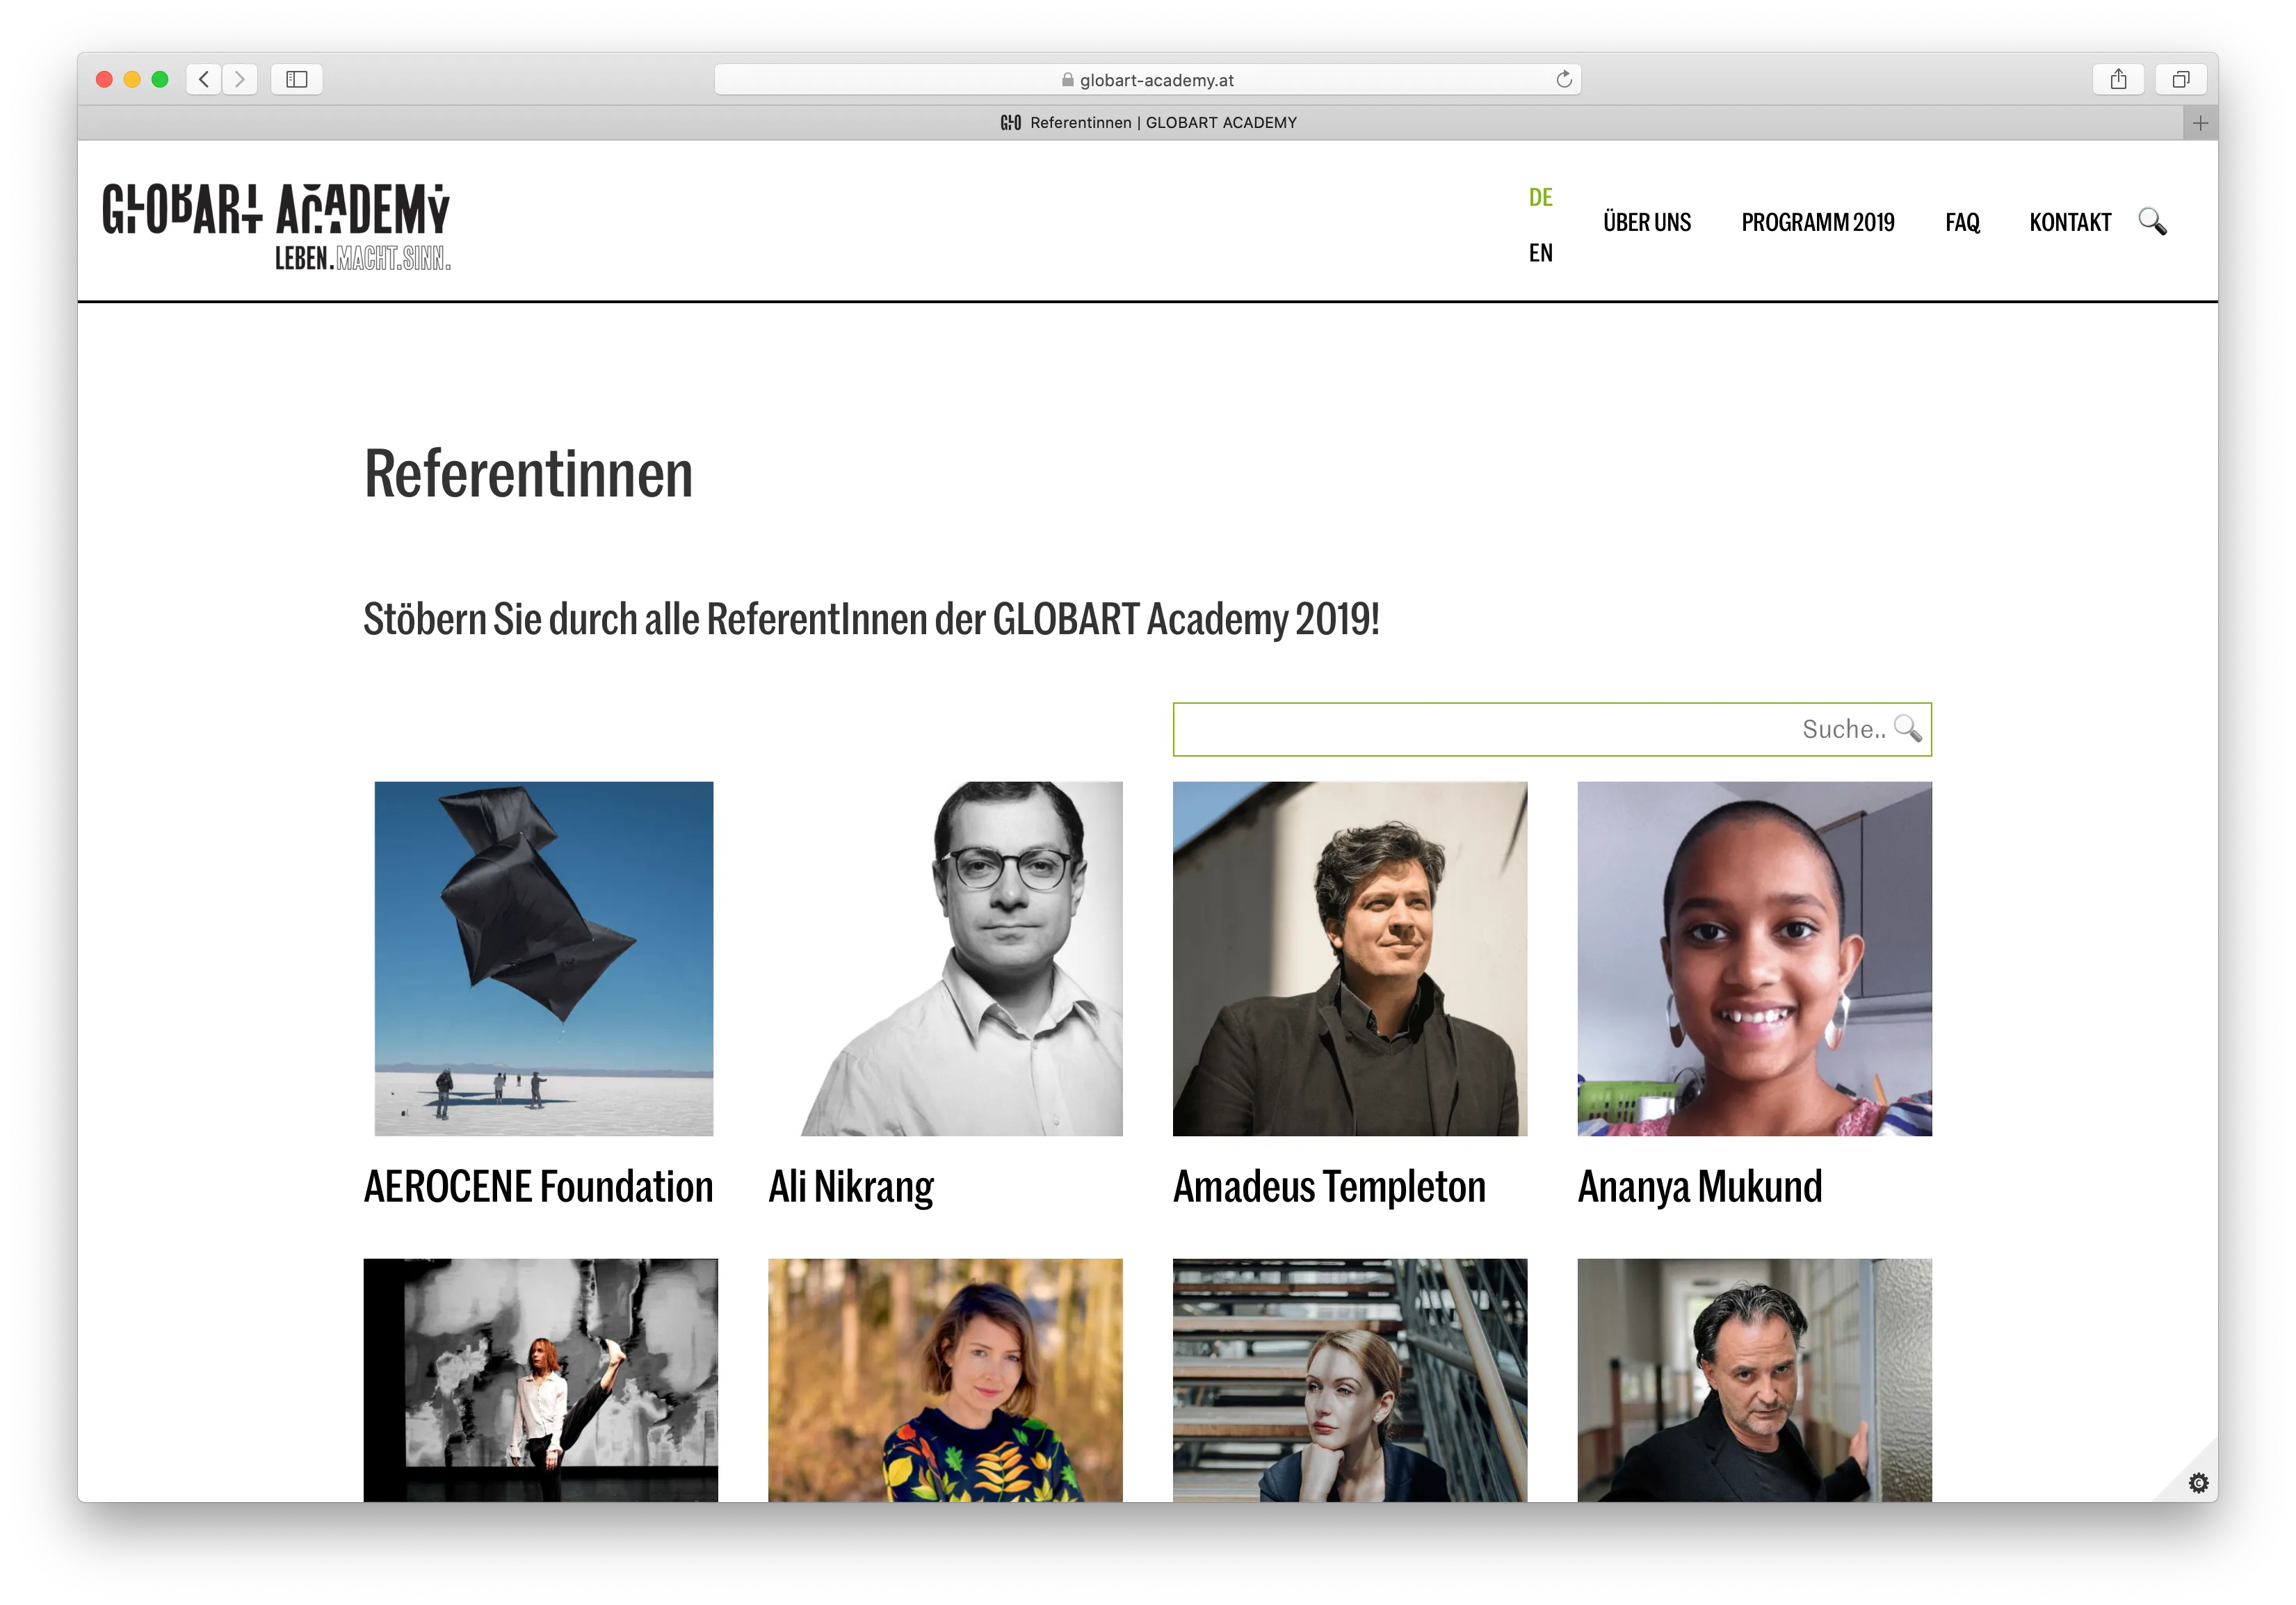
Task: Open the ÜBER UNS menu
Action: coord(1646,222)
